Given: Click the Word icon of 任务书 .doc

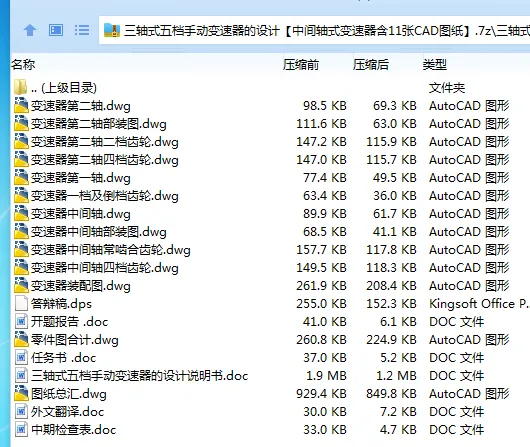Looking at the screenshot, I should click(21, 357).
